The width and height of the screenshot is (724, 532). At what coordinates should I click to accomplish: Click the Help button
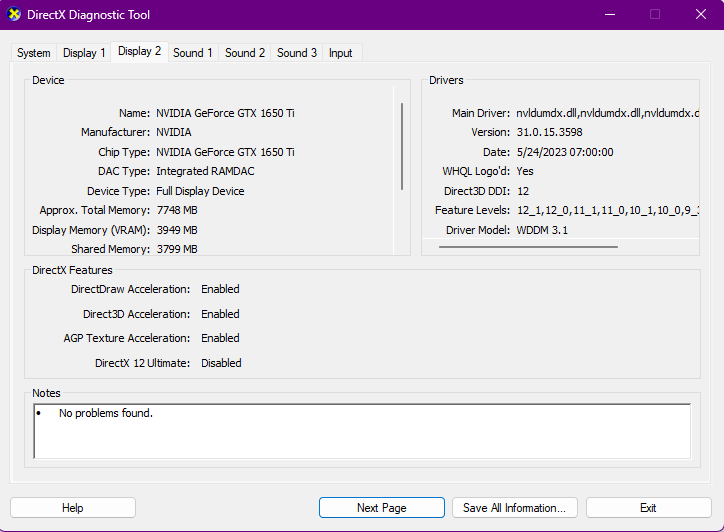[x=72, y=508]
